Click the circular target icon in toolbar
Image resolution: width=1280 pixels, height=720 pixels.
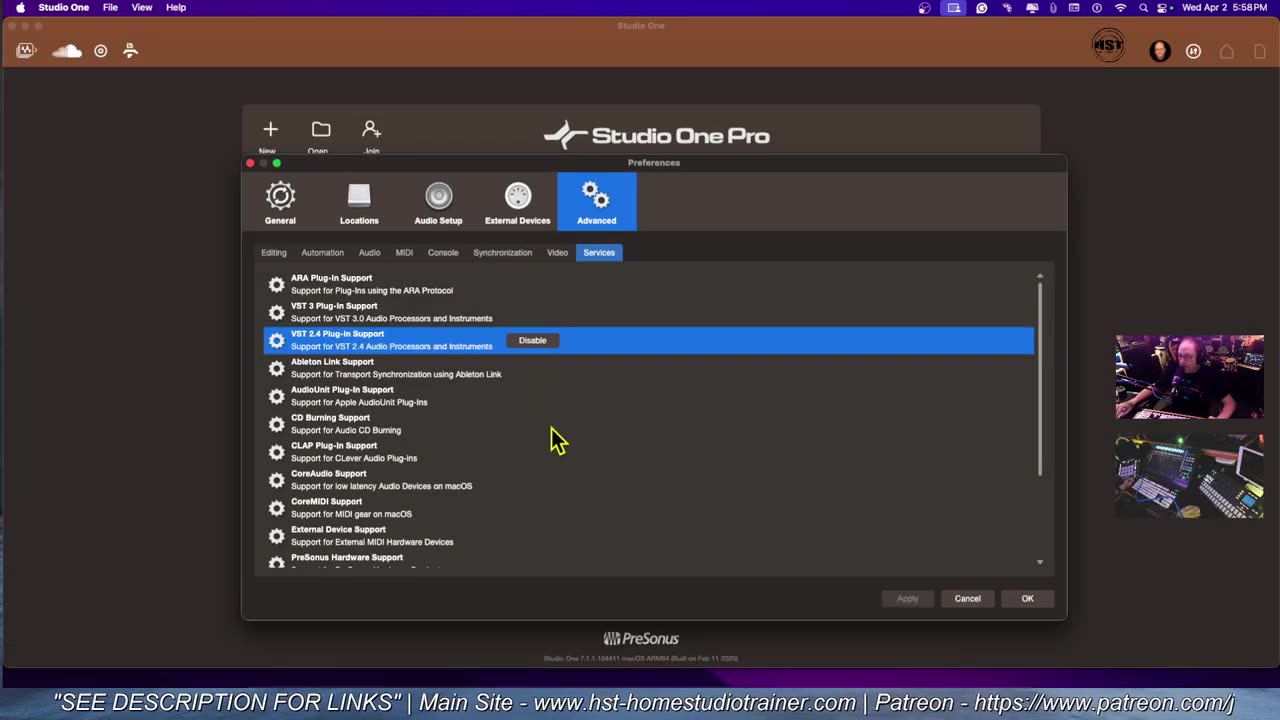point(101,51)
